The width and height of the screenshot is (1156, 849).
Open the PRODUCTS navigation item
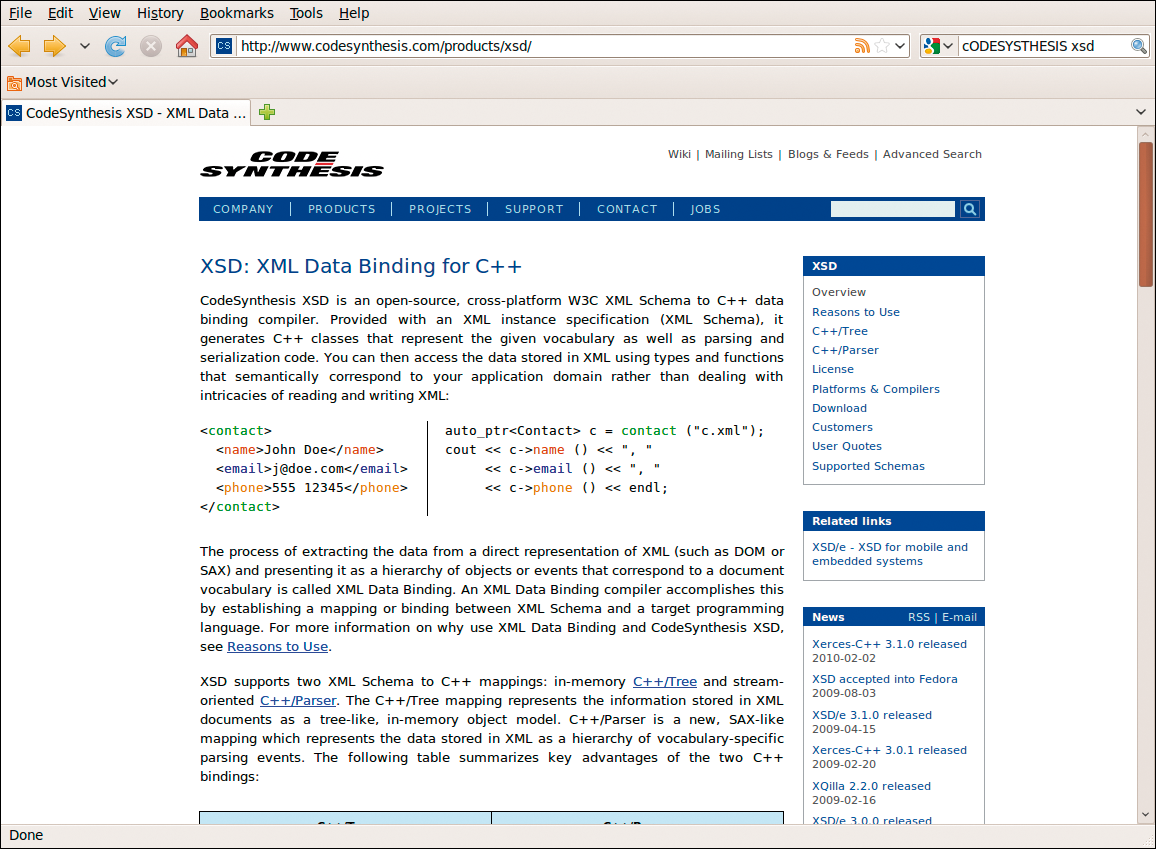(341, 209)
